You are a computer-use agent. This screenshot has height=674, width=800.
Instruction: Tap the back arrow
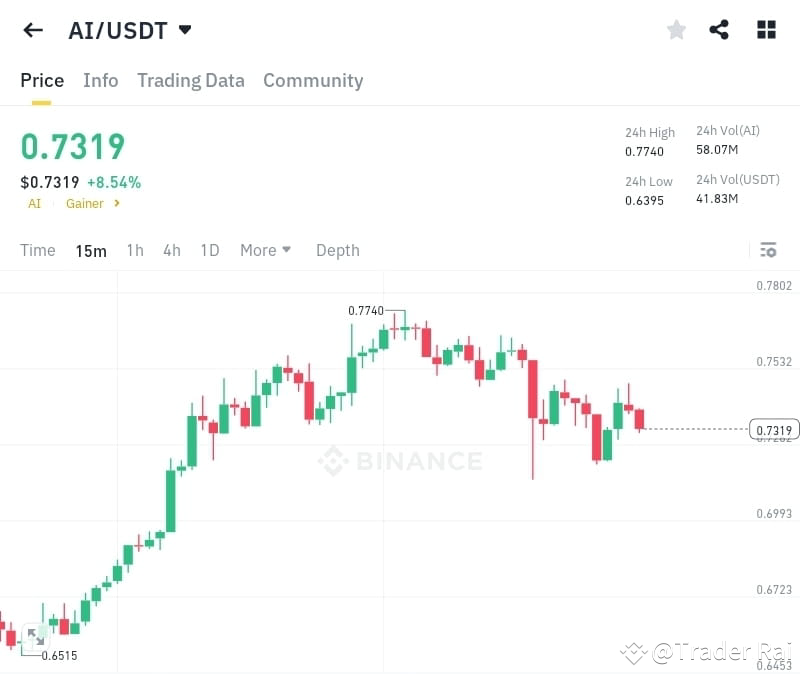(x=32, y=30)
